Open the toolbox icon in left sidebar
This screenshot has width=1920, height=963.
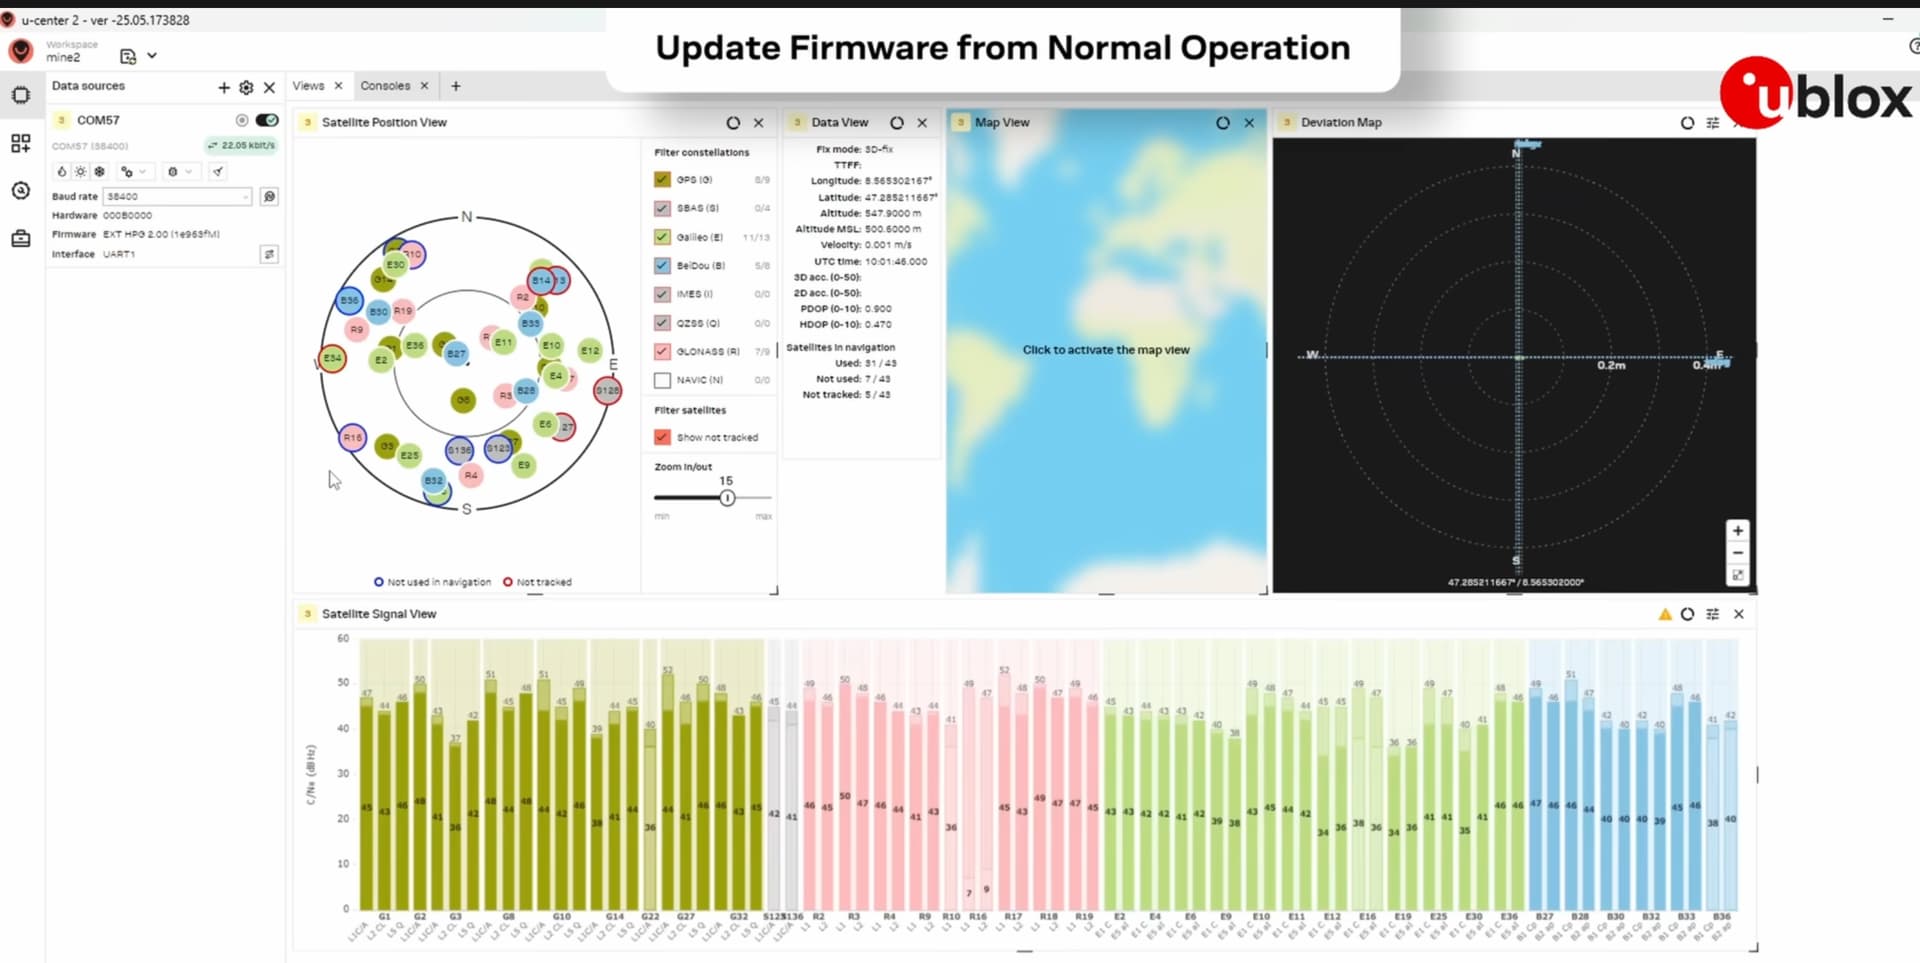[21, 239]
